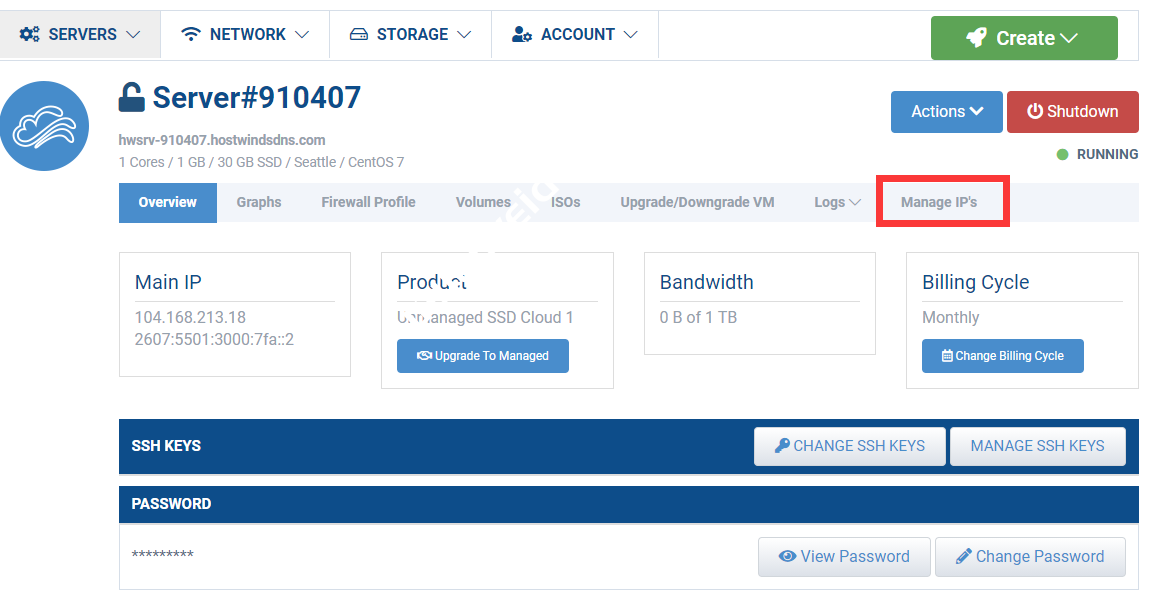Expand the Logs tab dropdown
This screenshot has width=1155, height=606.
837,202
